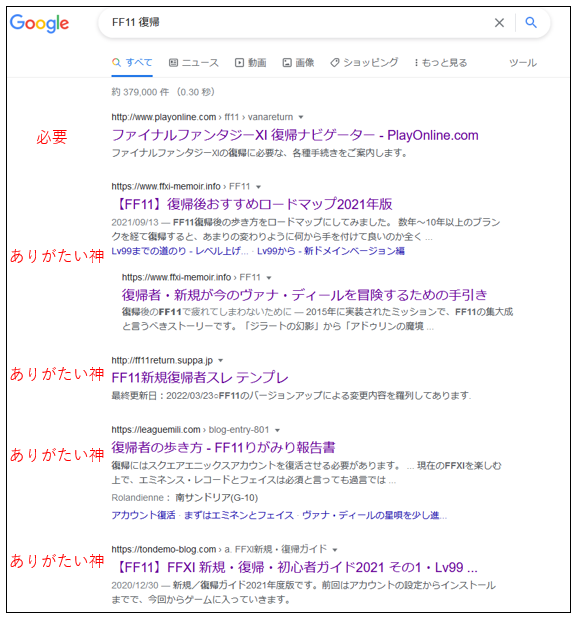Open 復帰後おすすめロードマップ2021年版 result
The width and height of the screenshot is (573, 628).
click(252, 204)
